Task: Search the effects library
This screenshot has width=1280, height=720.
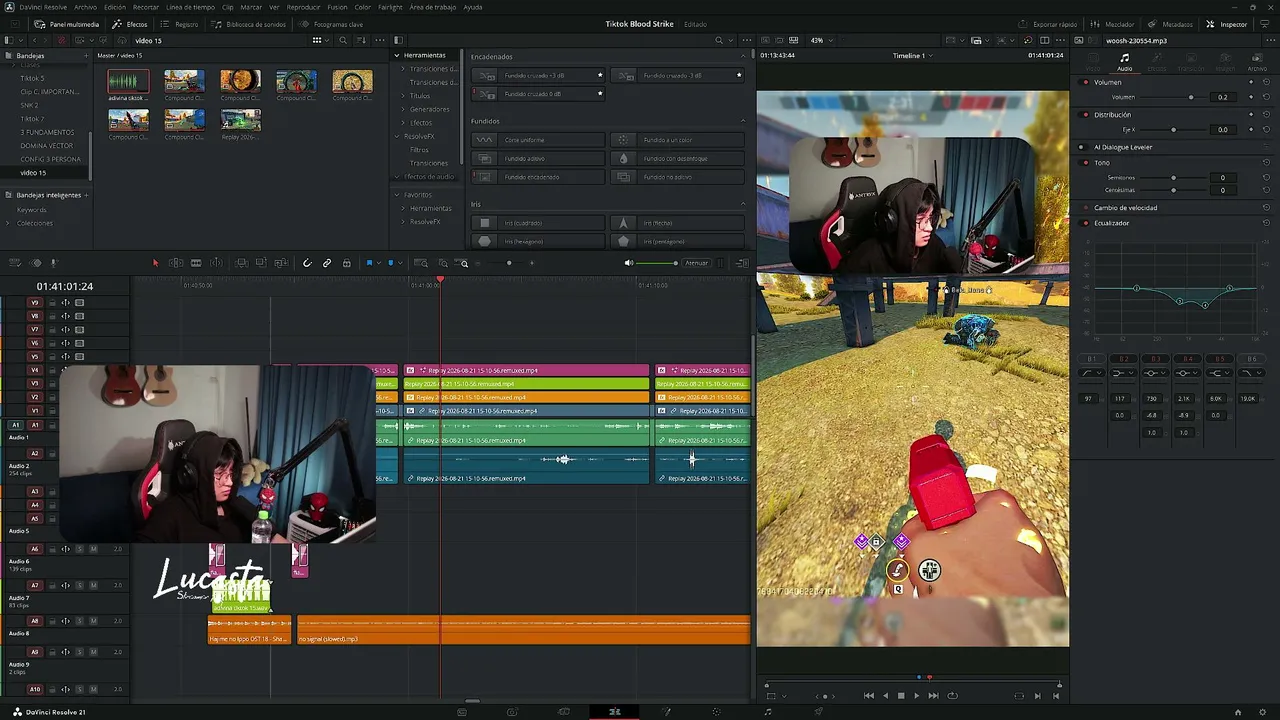Action: click(719, 41)
